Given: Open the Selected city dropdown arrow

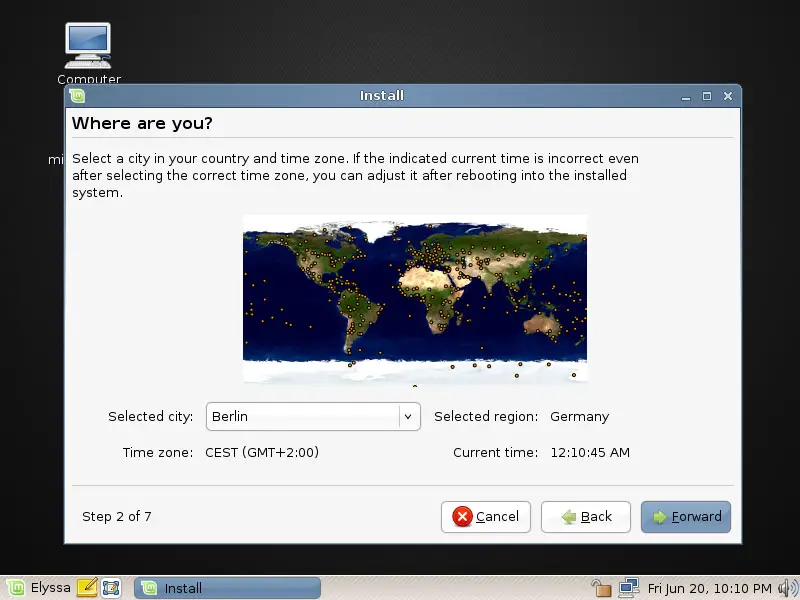Looking at the screenshot, I should (x=408, y=416).
